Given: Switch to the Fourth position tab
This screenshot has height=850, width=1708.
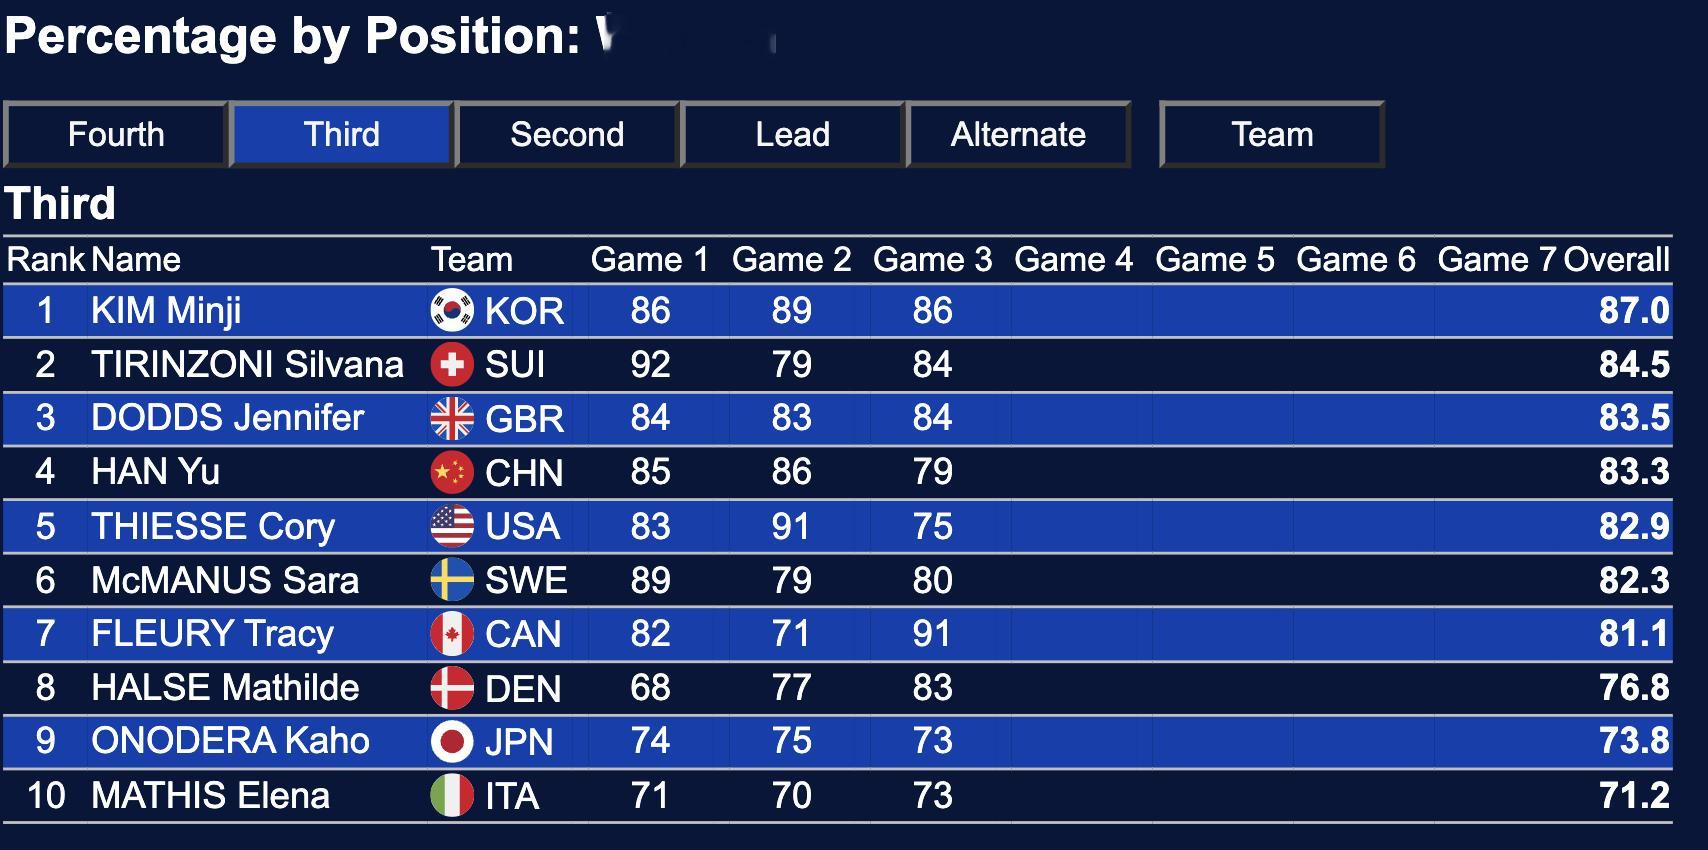Looking at the screenshot, I should pos(116,134).
